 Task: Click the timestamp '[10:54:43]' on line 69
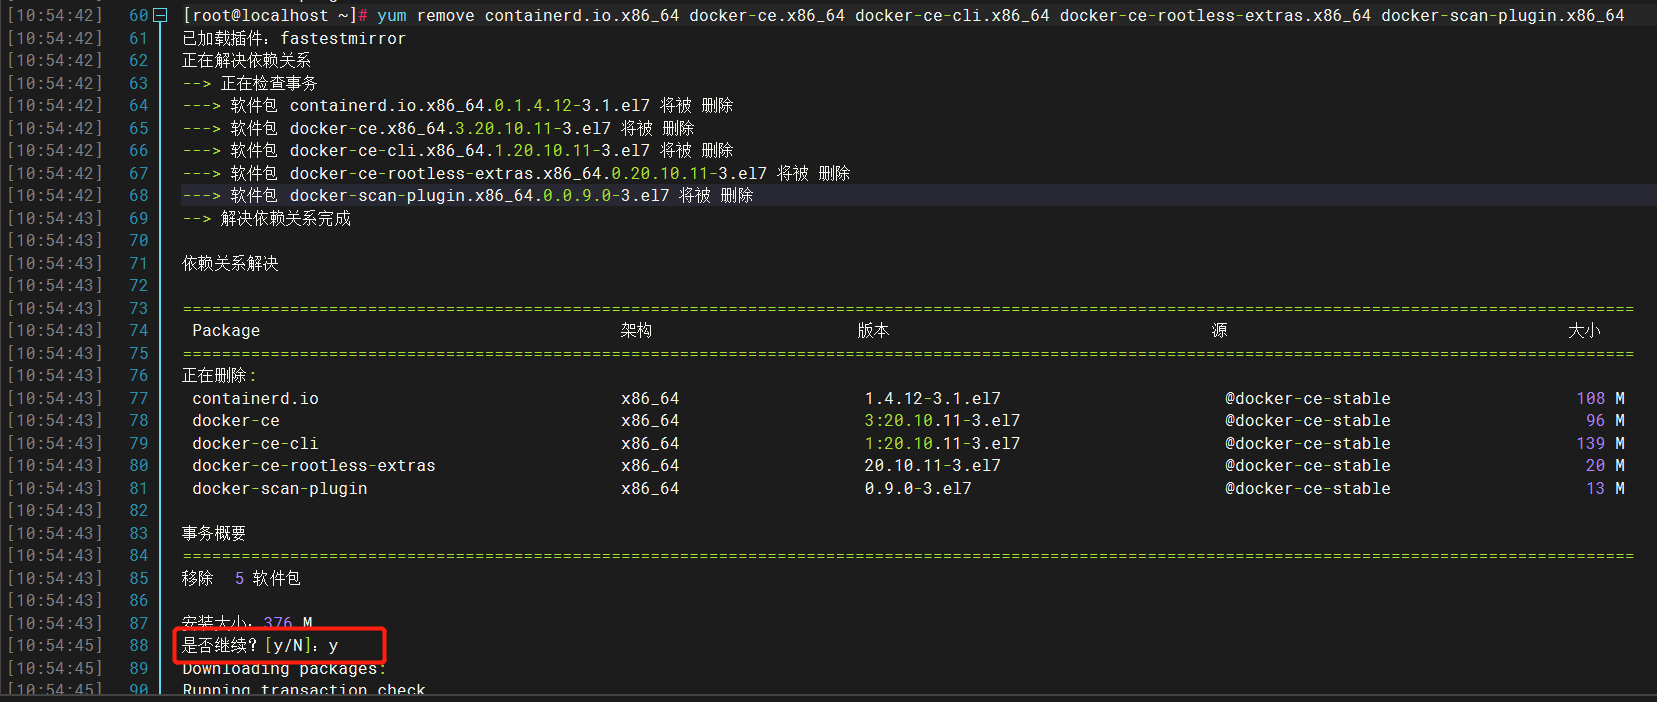coord(55,218)
